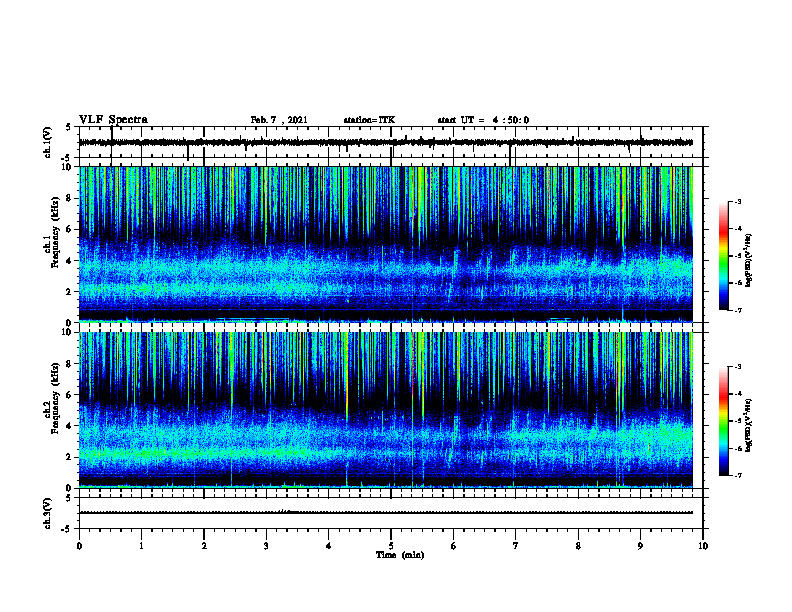The image size is (792, 612).
Task: Click time axis tick label "3"
Action: [266, 546]
